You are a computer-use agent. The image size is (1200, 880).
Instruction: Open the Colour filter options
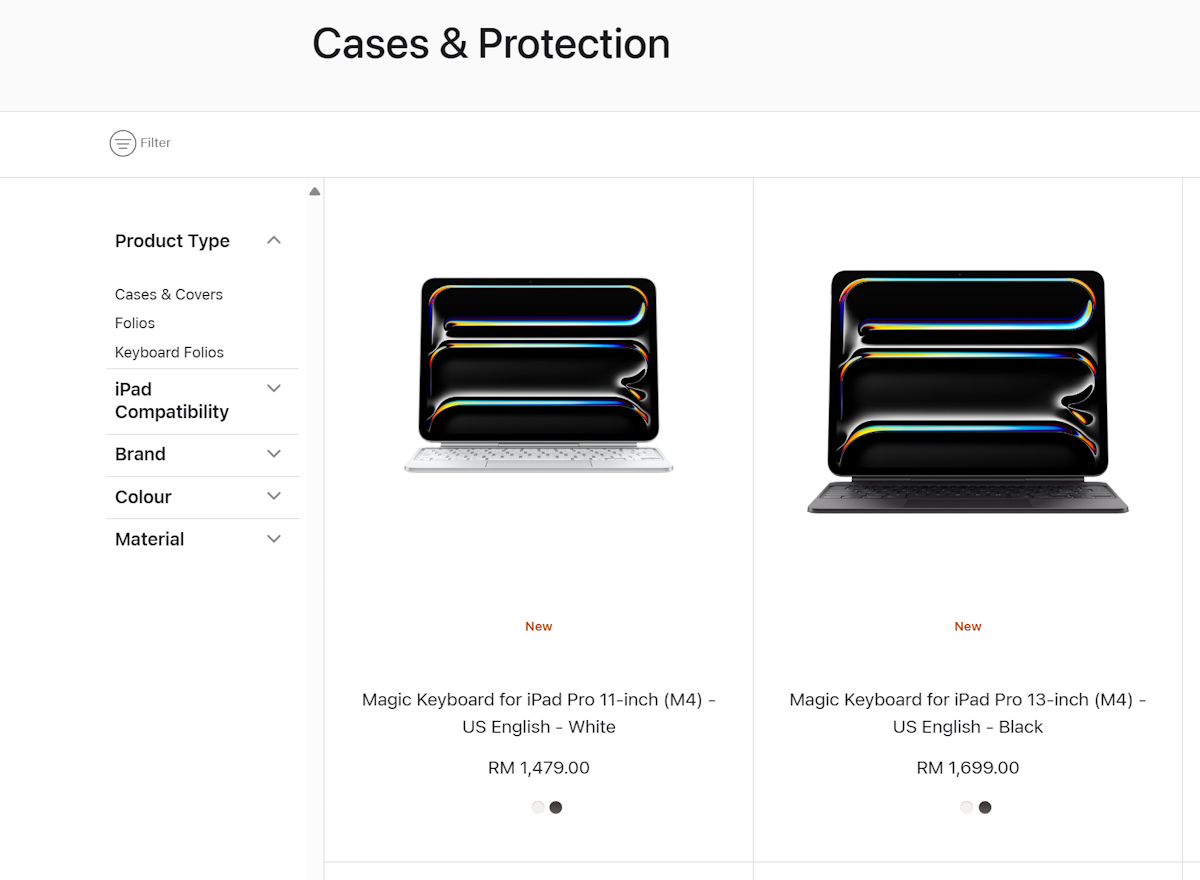[273, 496]
